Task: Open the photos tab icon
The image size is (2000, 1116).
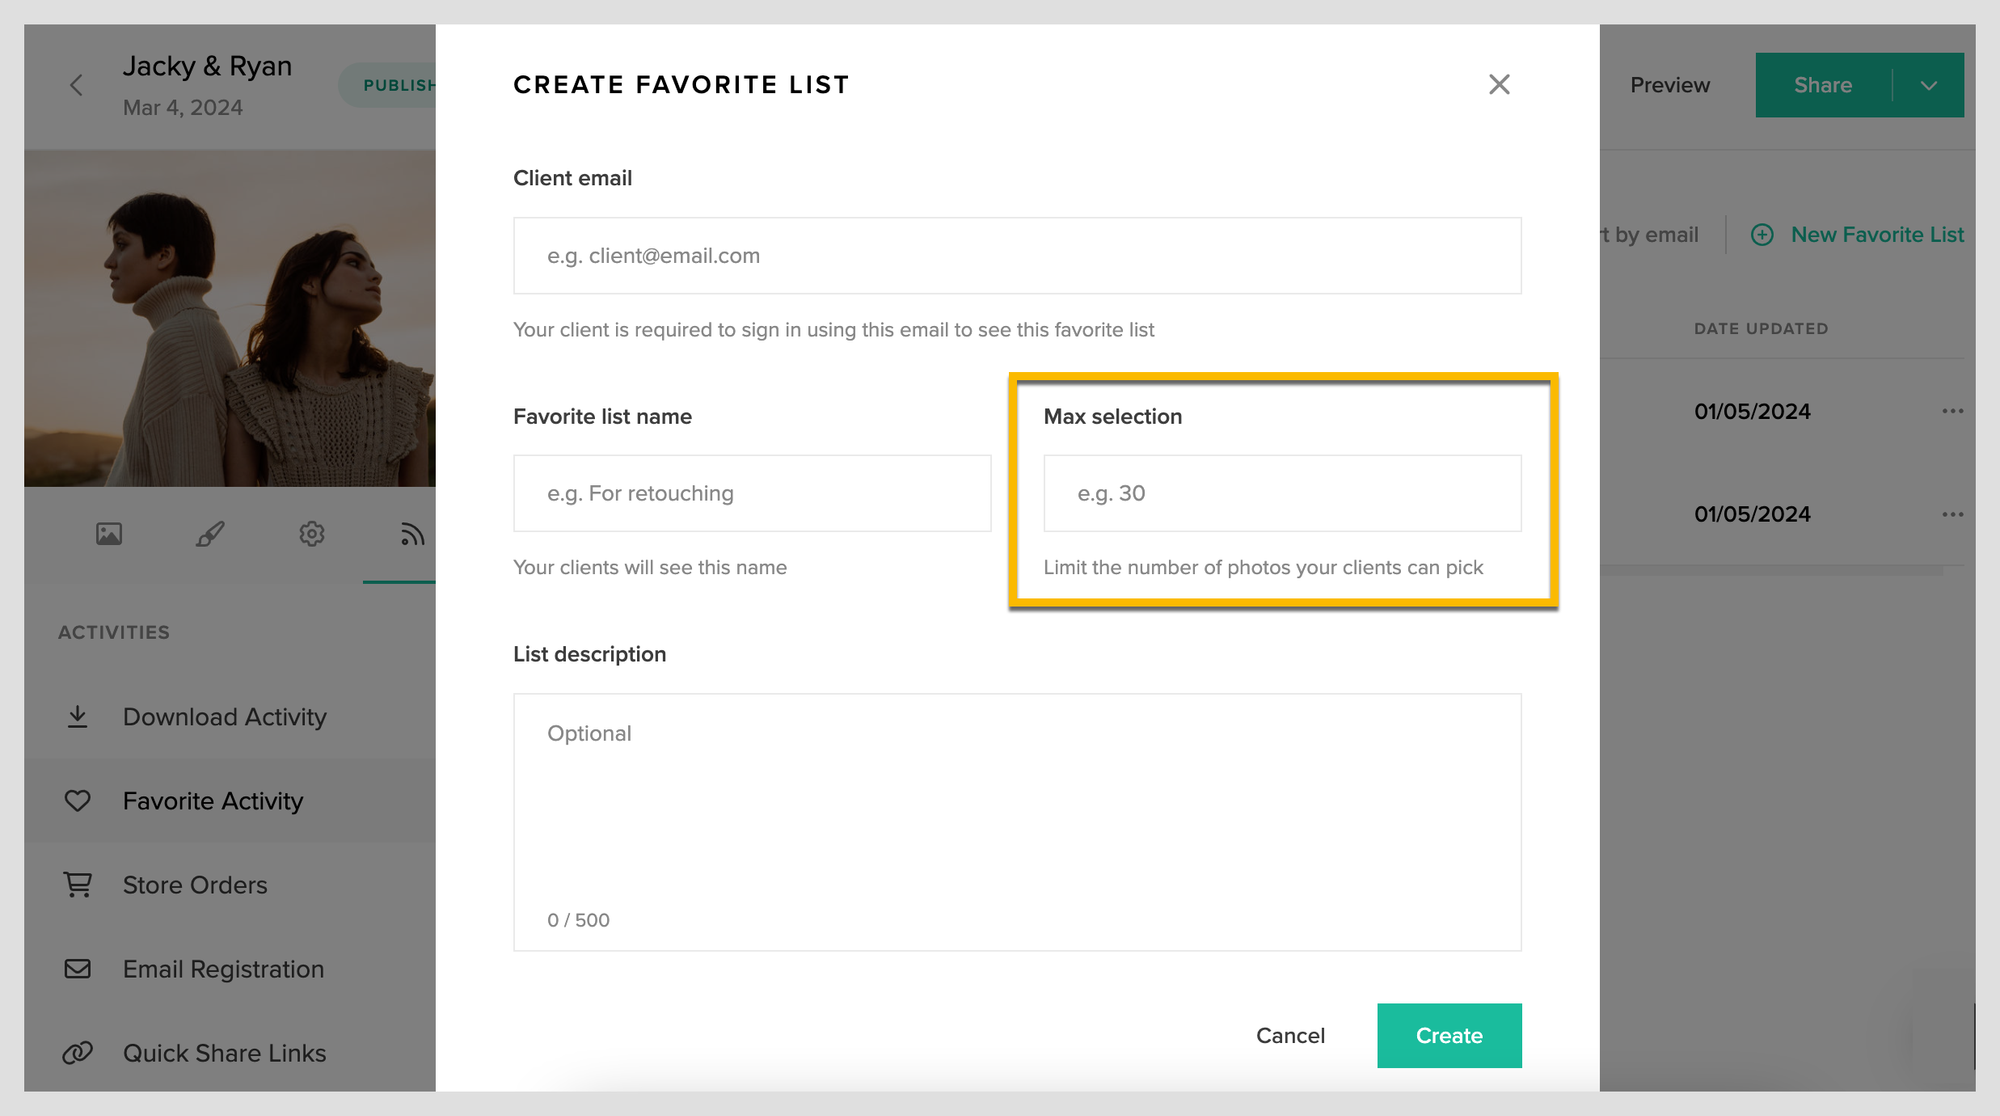Action: pos(109,534)
